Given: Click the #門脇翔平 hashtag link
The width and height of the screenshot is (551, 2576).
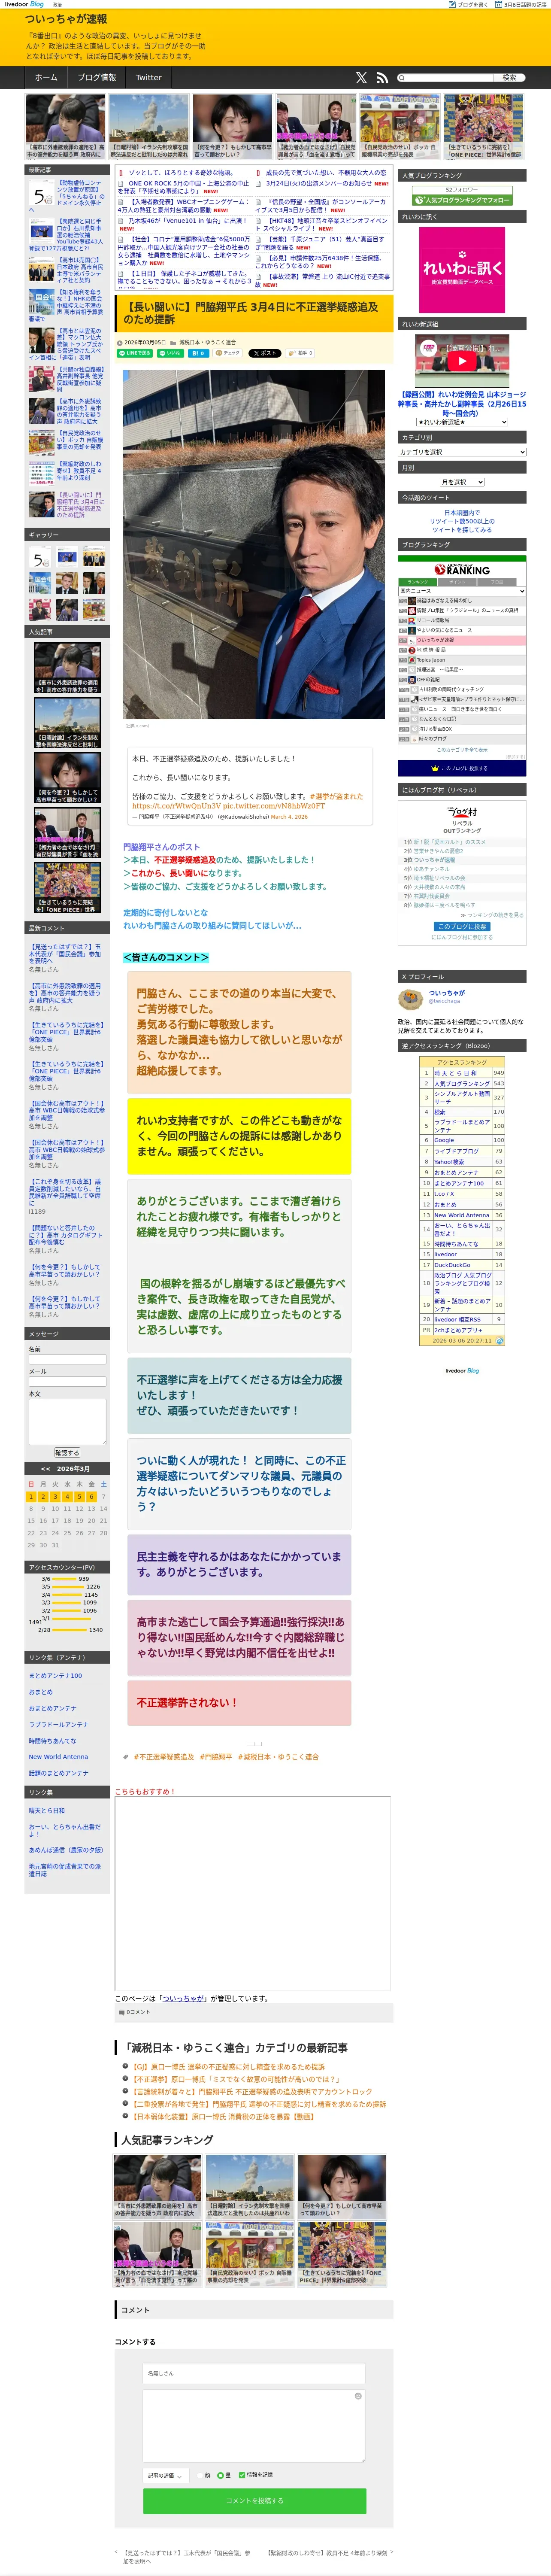Looking at the screenshot, I should [216, 1757].
